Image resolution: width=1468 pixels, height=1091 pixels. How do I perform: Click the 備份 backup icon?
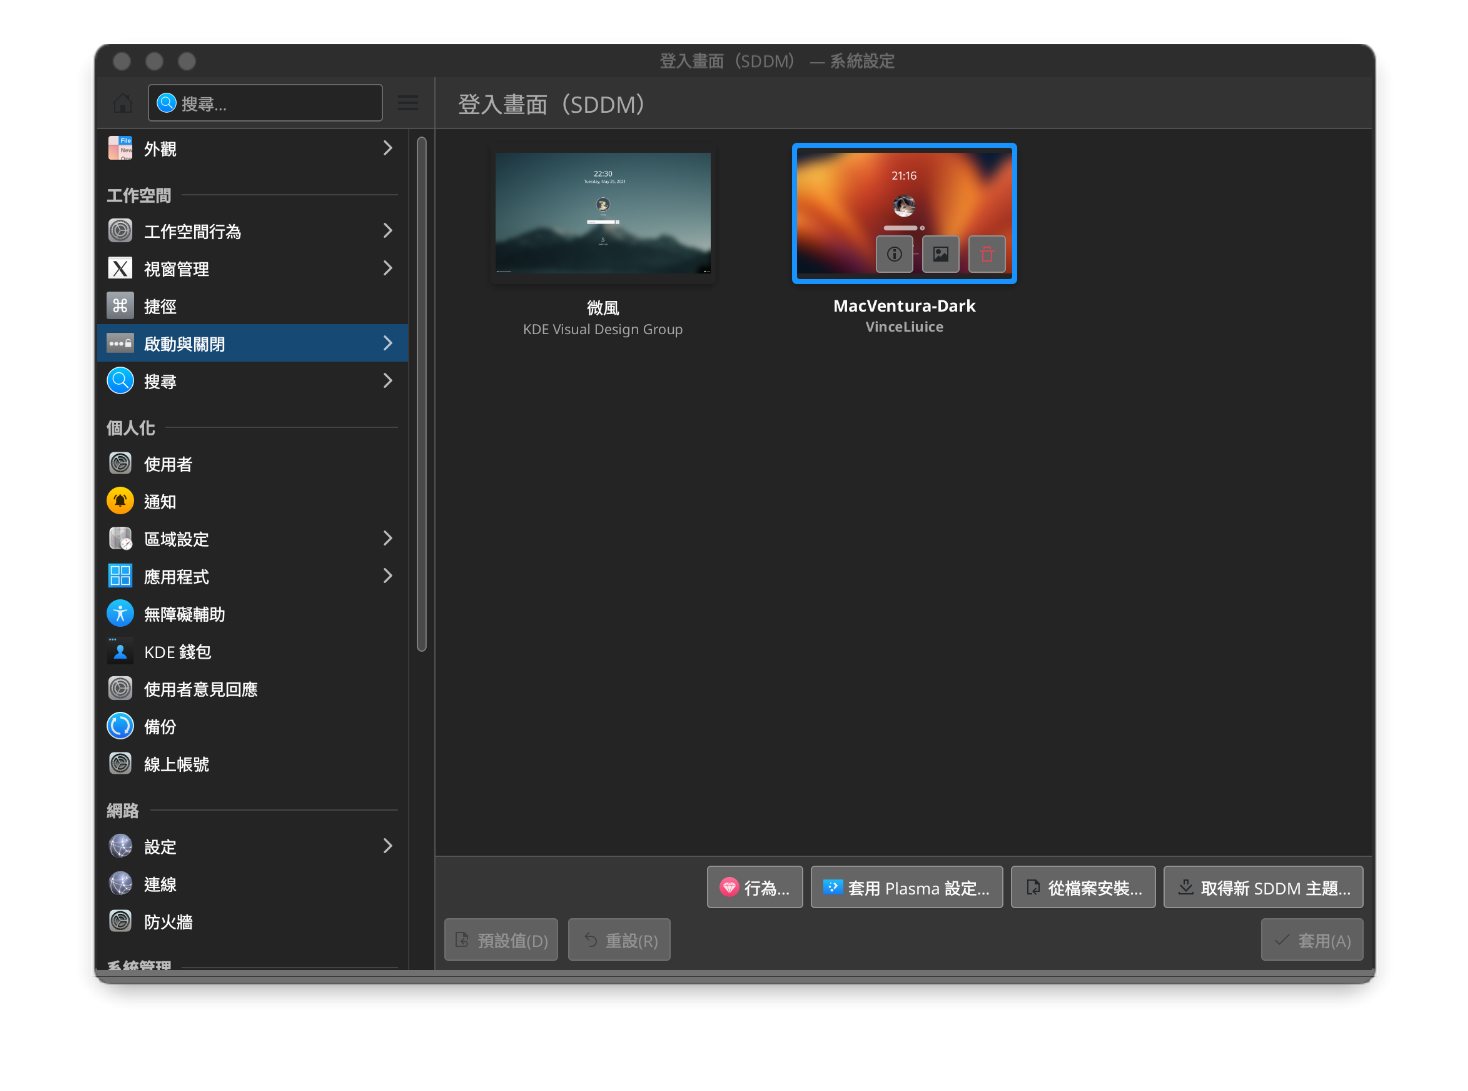pos(120,726)
